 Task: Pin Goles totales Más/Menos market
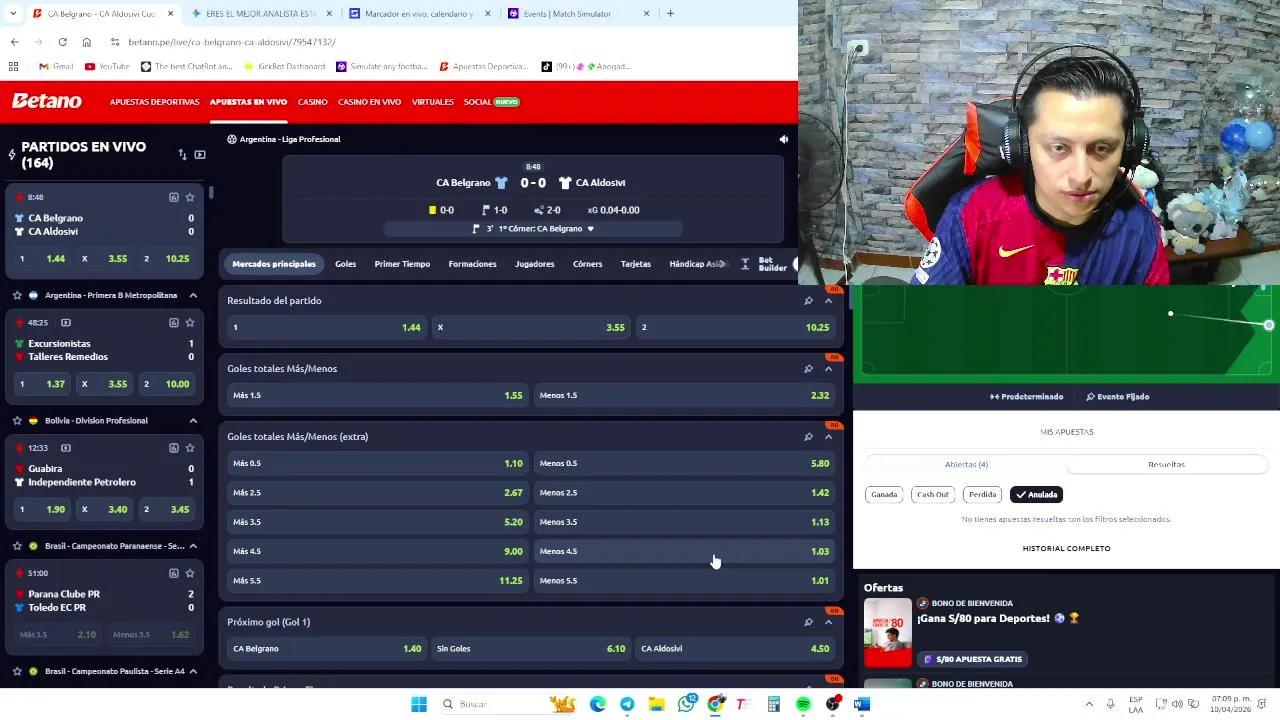(x=808, y=368)
